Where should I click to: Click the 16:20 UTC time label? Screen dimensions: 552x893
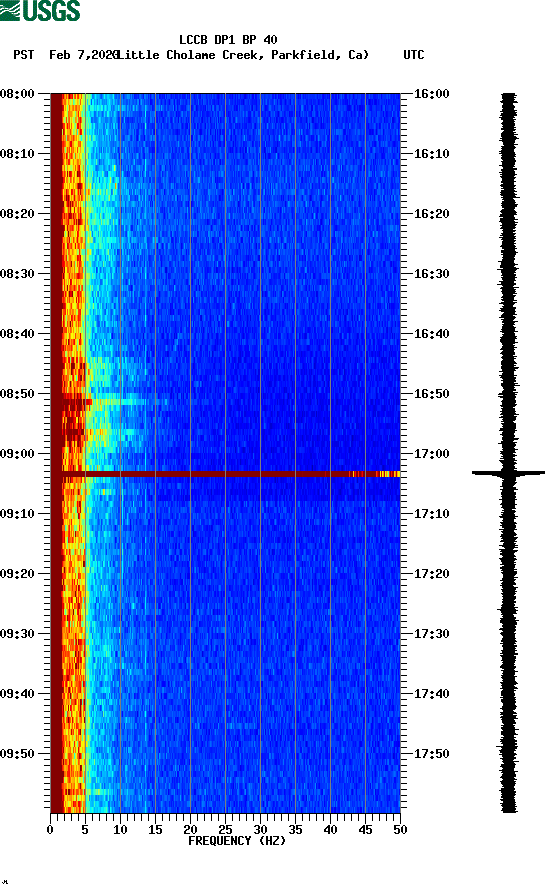431,214
